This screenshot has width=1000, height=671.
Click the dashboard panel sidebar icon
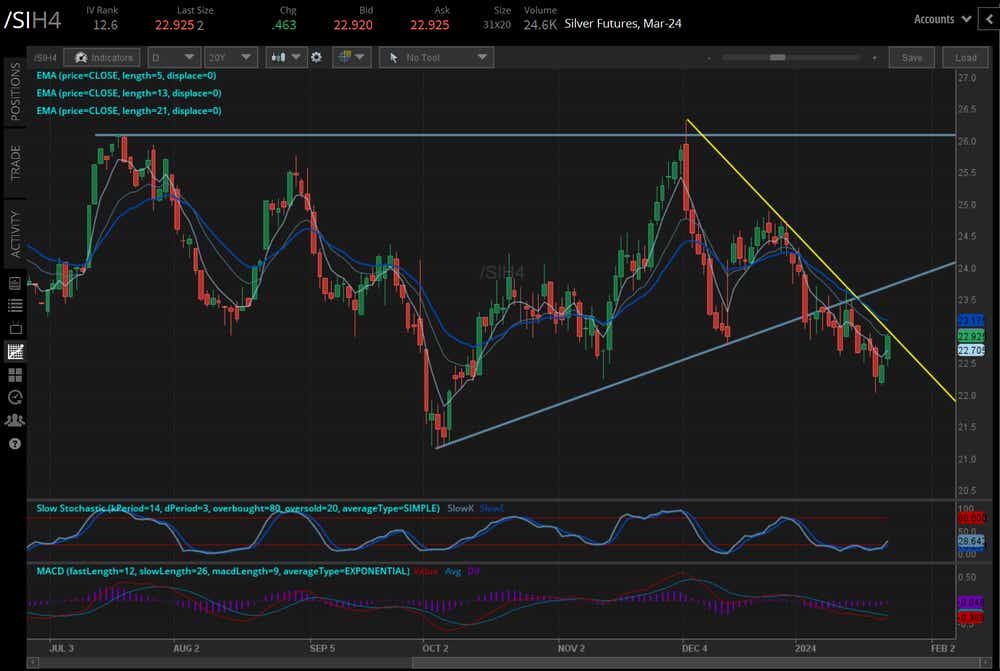tap(15, 283)
